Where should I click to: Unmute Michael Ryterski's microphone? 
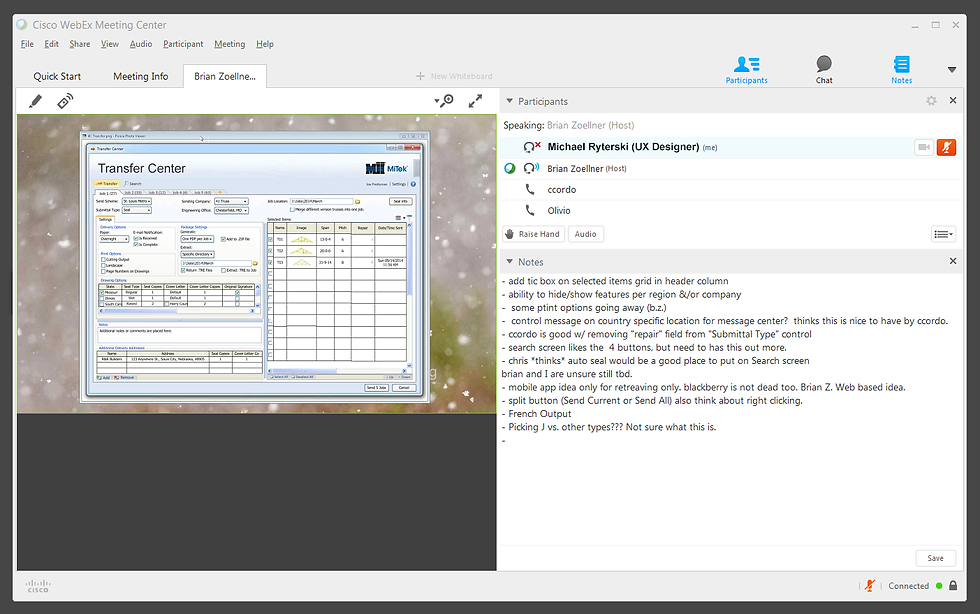[946, 148]
